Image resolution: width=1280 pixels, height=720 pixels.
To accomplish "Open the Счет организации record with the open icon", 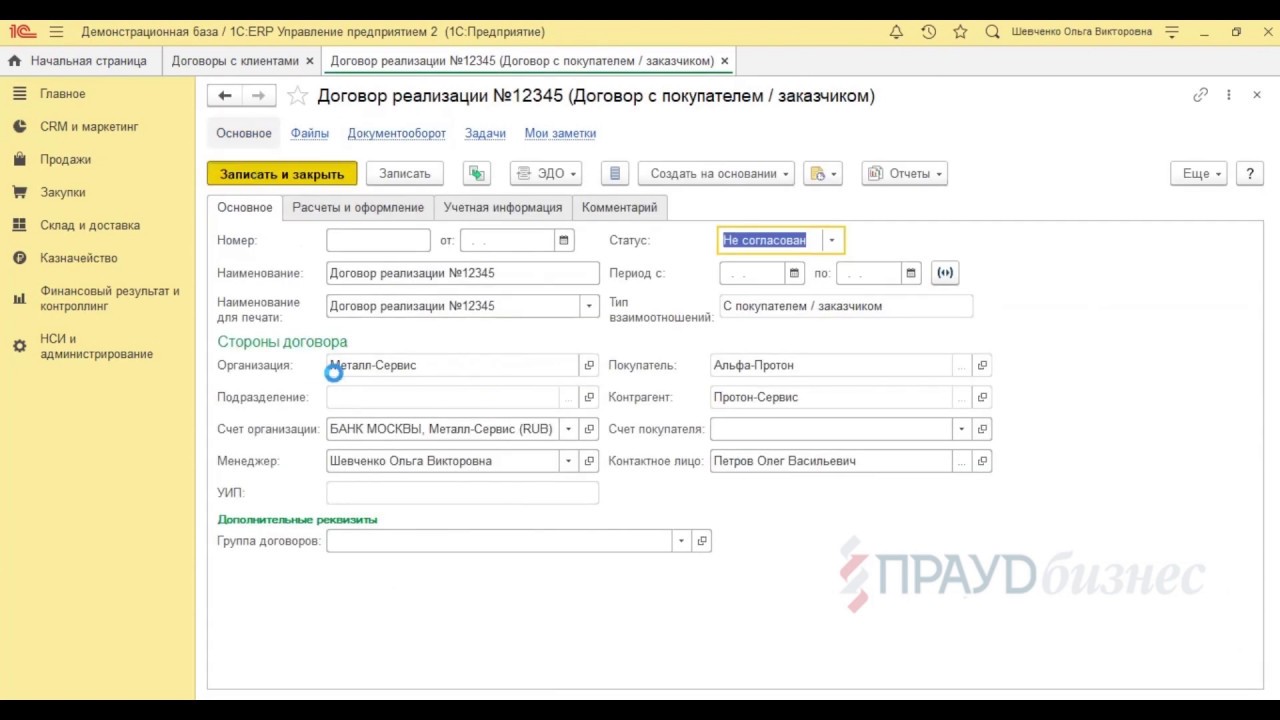I will [589, 429].
